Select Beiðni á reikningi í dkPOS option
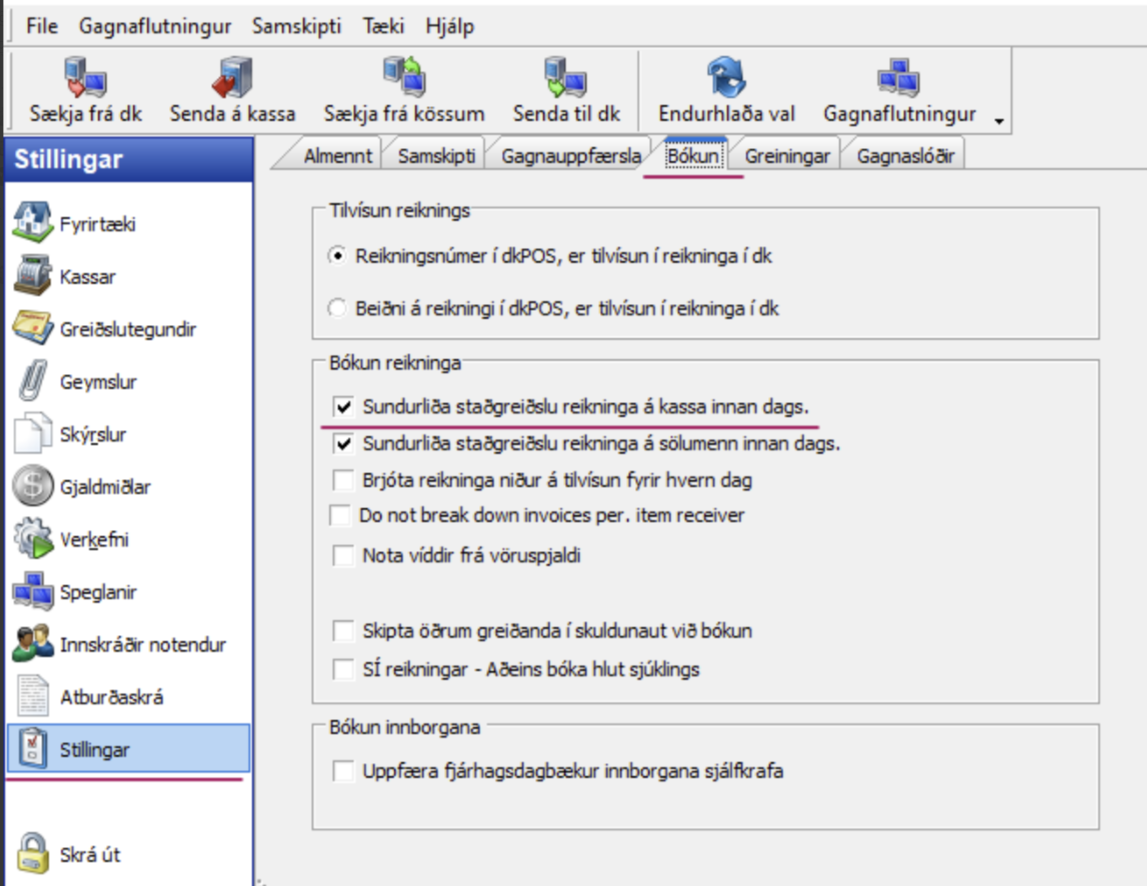The image size is (1147, 886). click(337, 309)
